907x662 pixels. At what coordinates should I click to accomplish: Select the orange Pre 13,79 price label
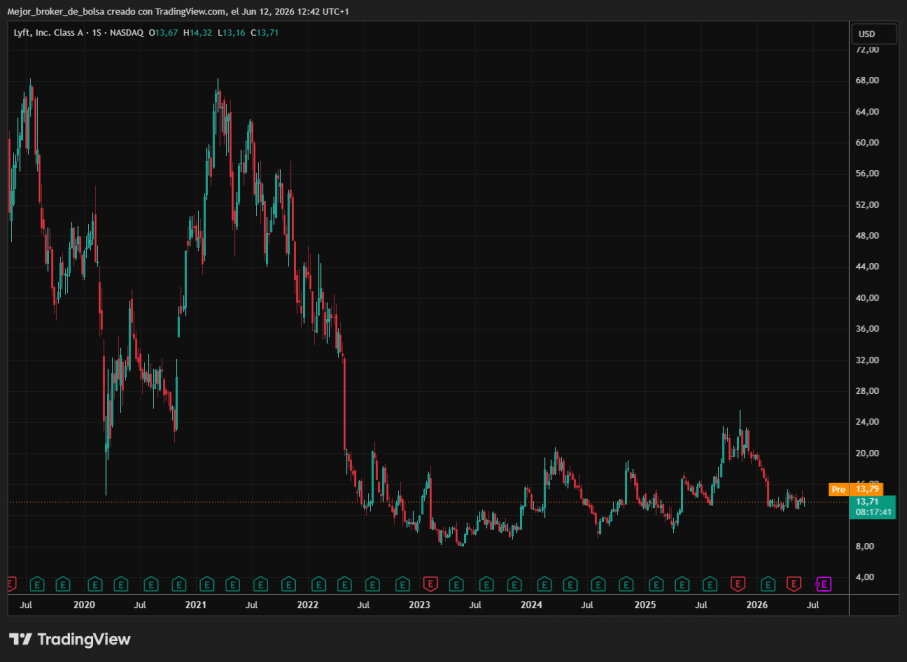pos(856,490)
